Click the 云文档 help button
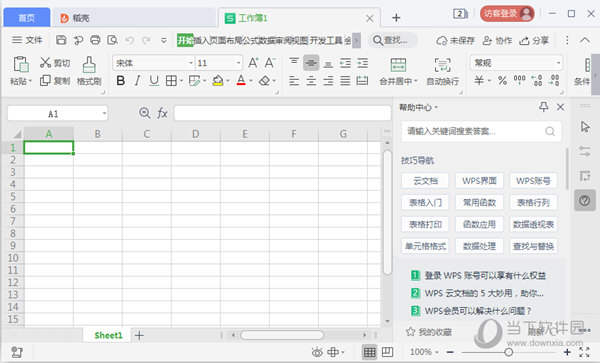Screen dimensions: 600x363 coord(425,181)
